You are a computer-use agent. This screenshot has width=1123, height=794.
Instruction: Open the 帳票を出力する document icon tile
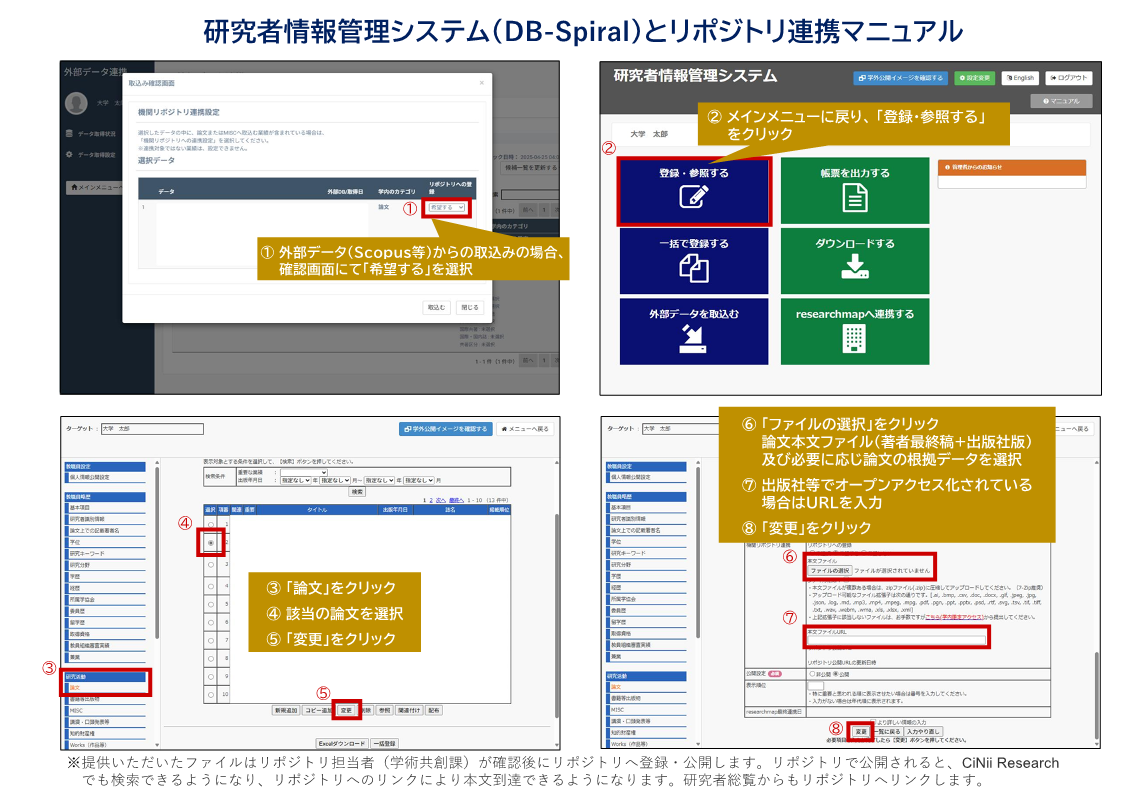pyautogui.click(x=854, y=190)
